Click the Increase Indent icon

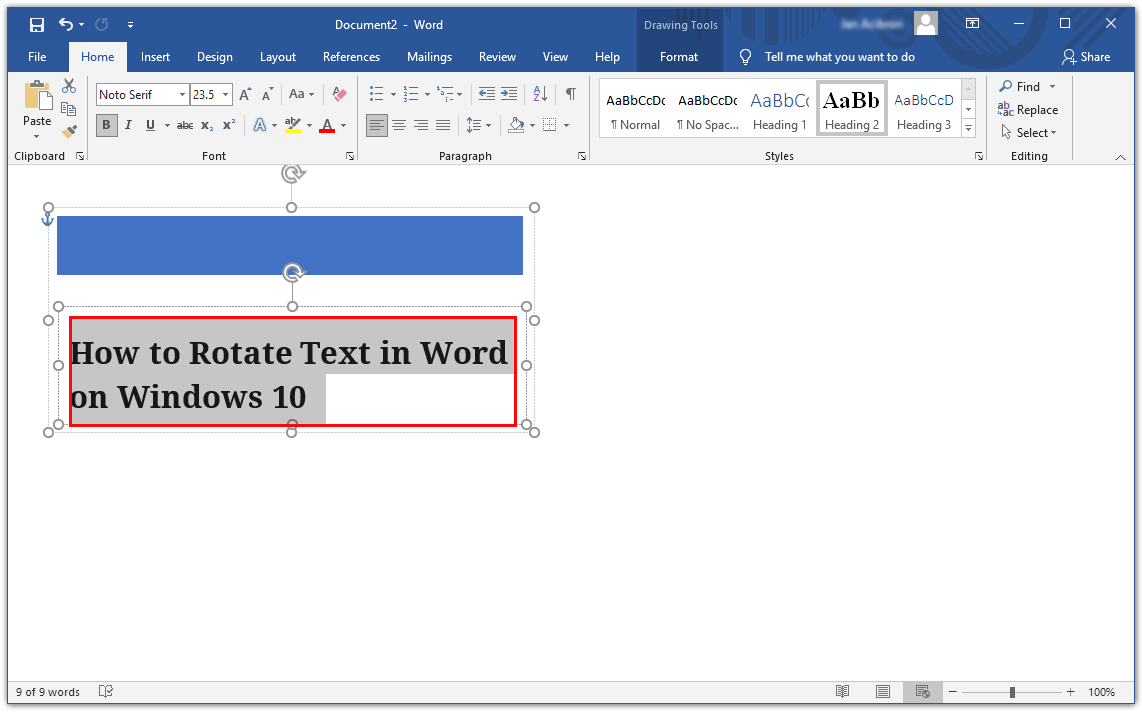(509, 94)
